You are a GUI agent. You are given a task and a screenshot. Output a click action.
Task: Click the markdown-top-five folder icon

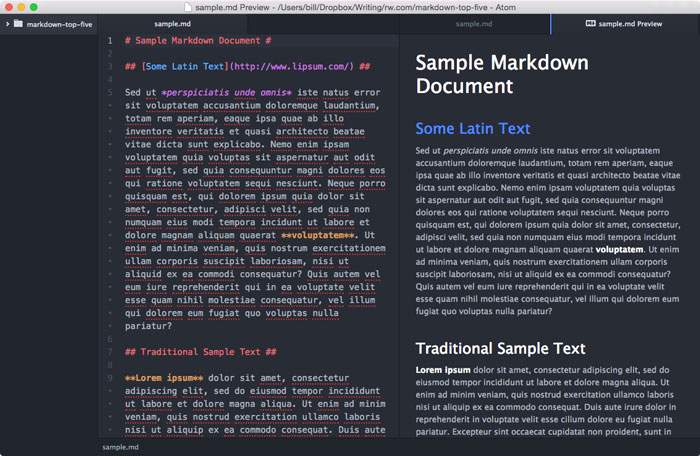18,24
